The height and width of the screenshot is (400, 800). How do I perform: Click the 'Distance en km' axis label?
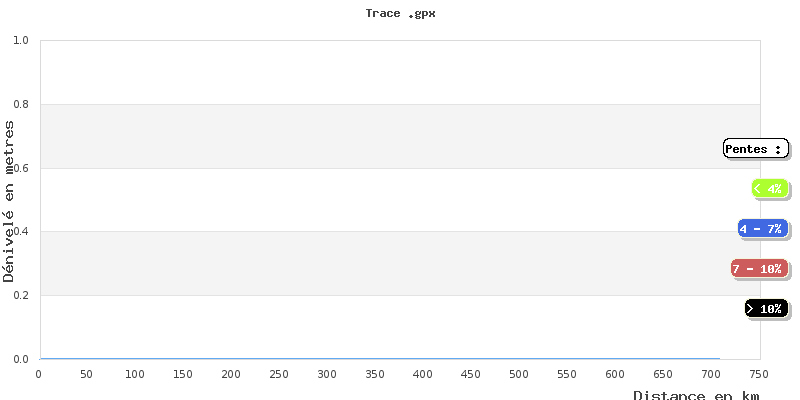(696, 395)
